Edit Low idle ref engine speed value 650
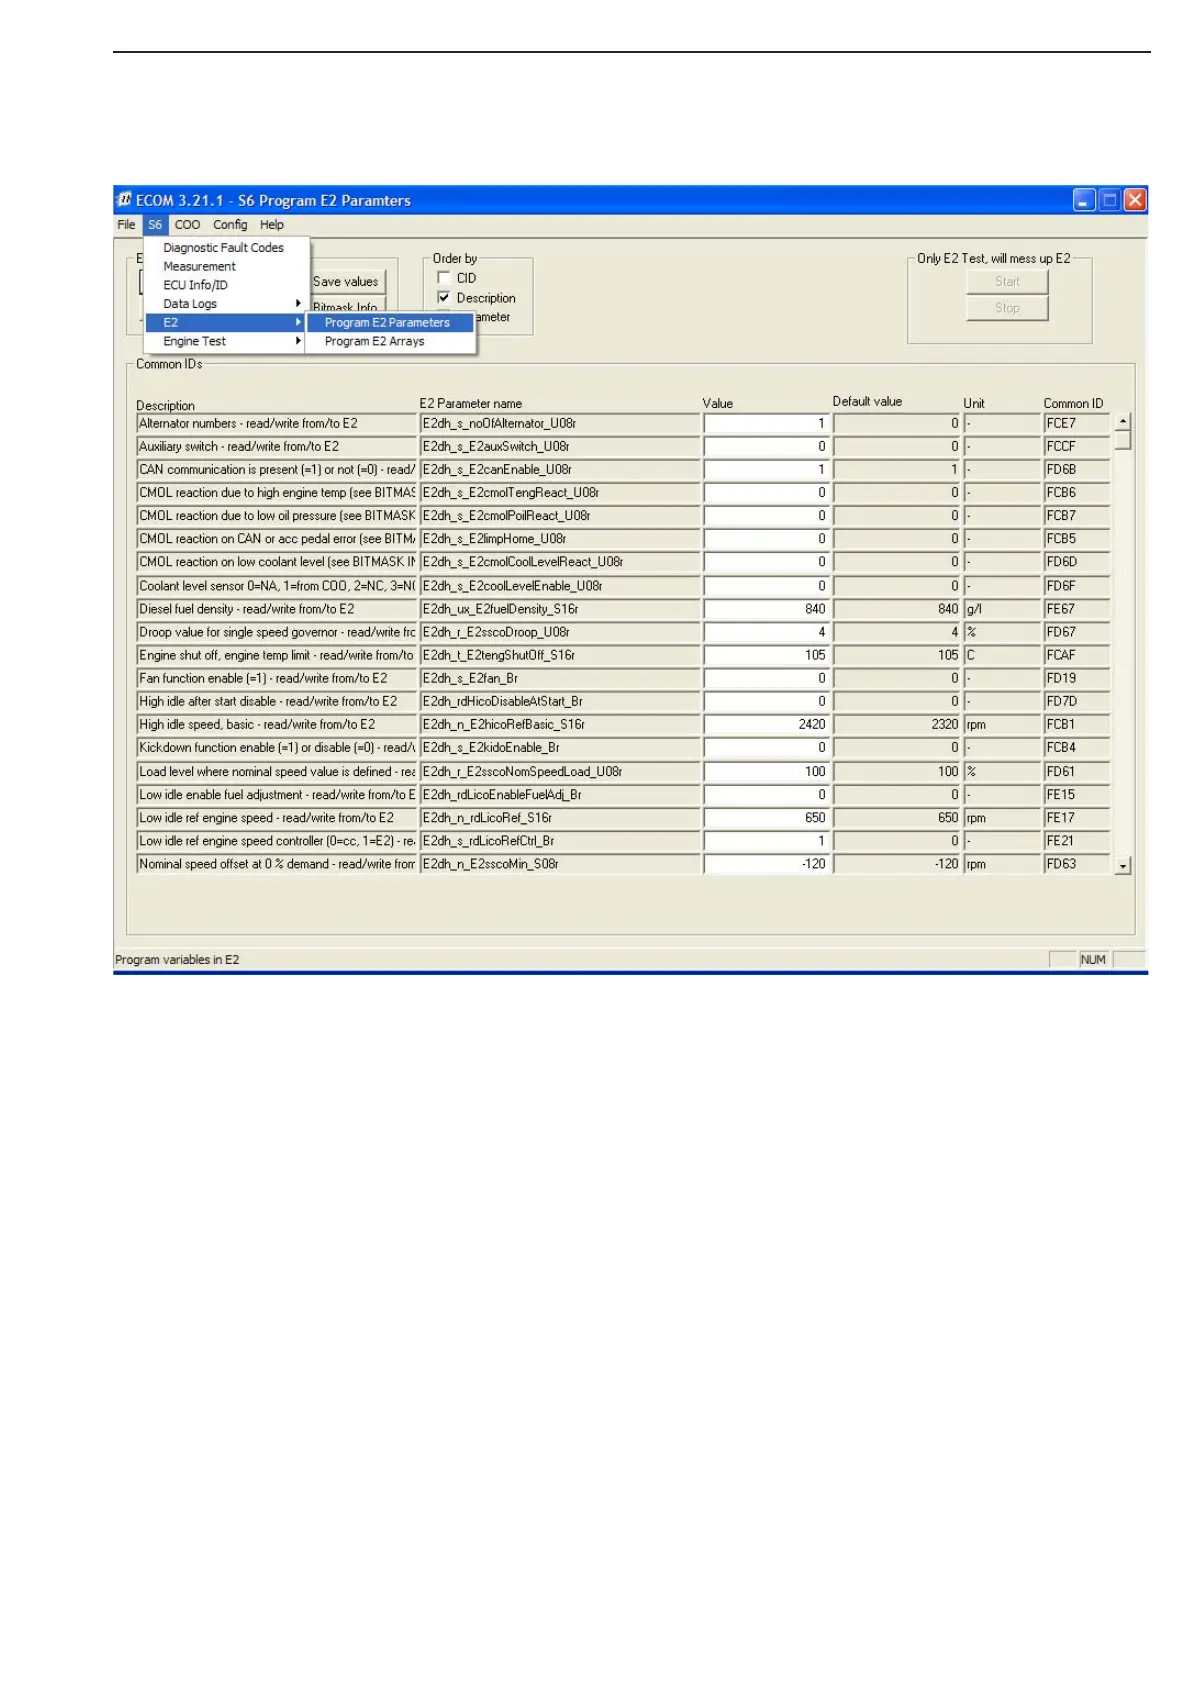Viewport: 1191px width, 1684px height. (x=767, y=818)
